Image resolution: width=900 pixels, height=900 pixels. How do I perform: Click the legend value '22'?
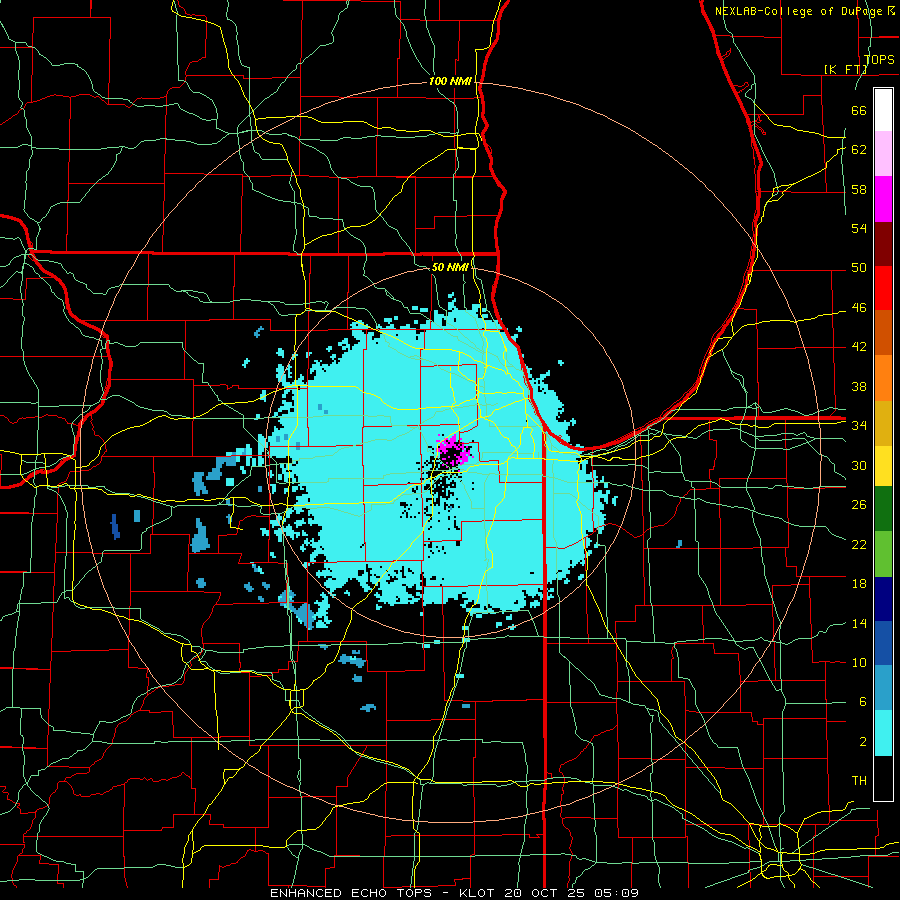859,544
